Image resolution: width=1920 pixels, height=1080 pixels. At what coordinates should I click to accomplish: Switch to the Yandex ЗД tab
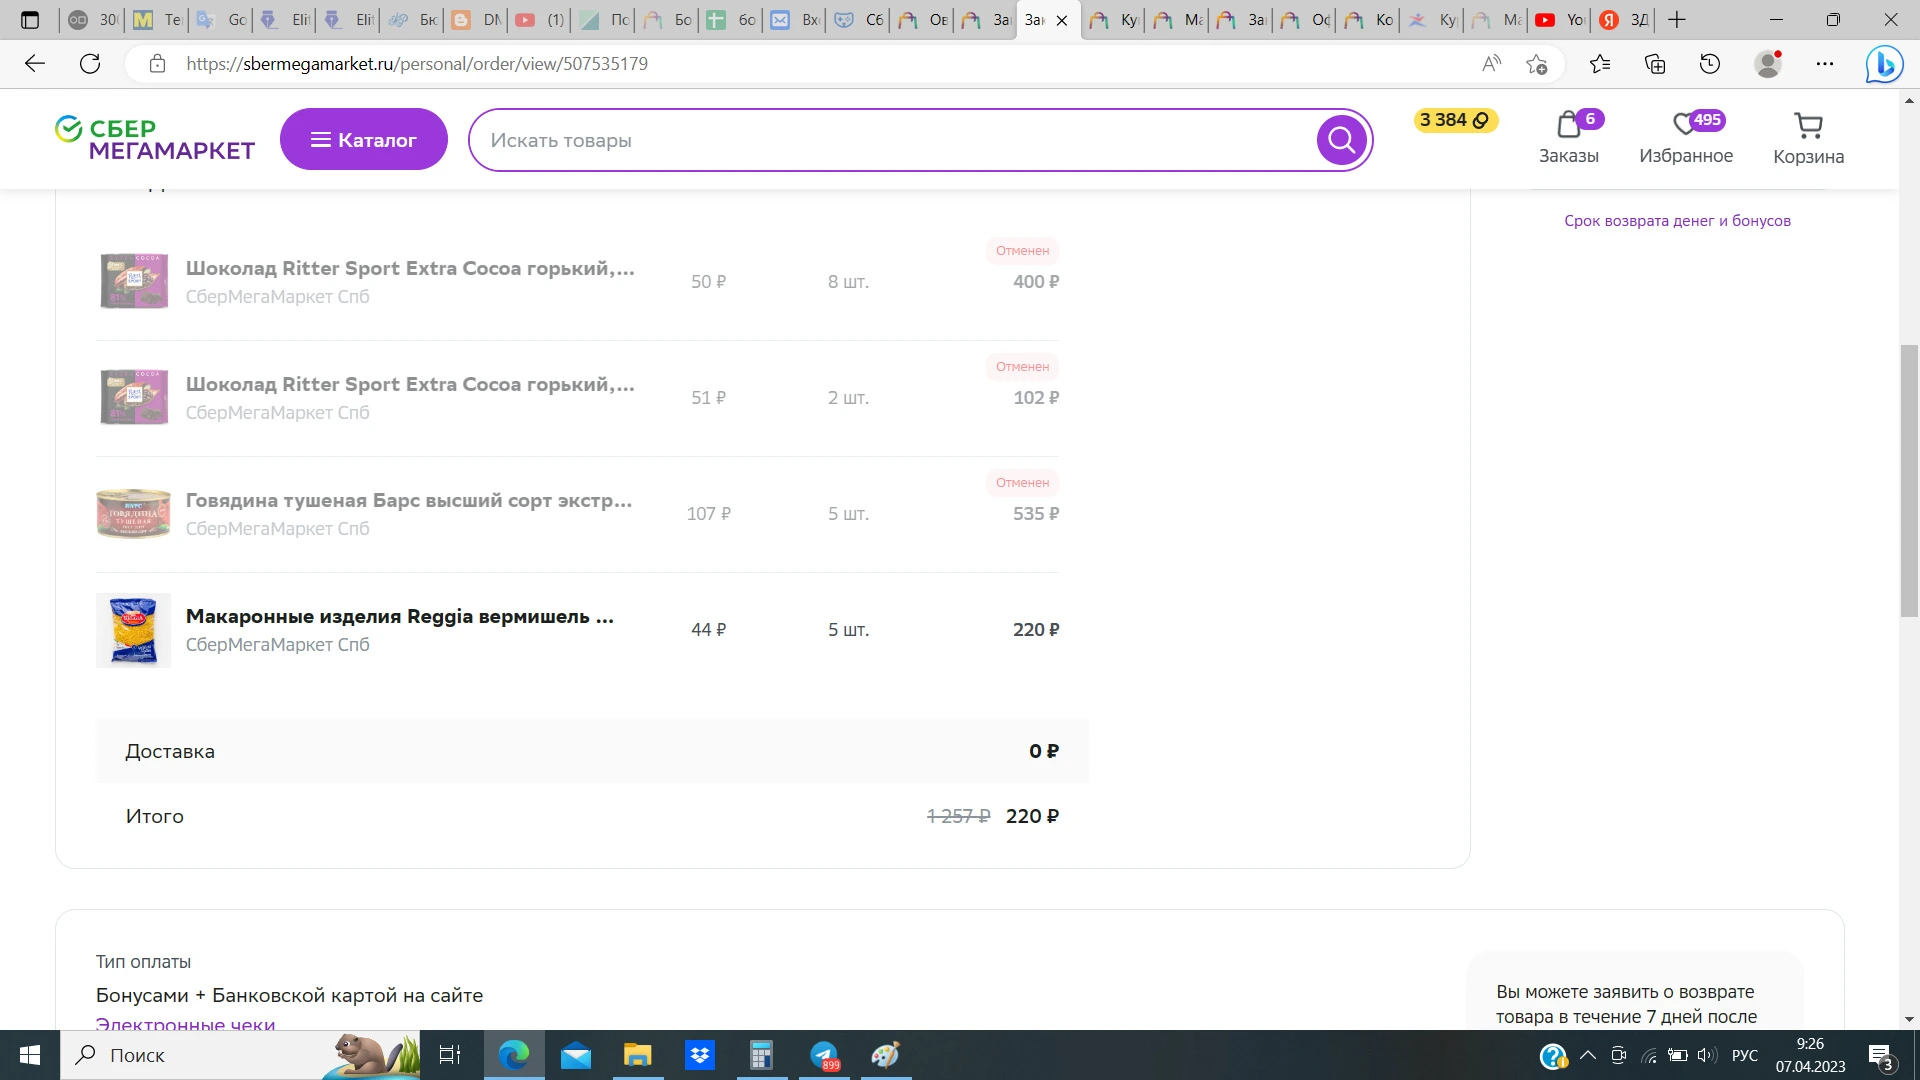1624,20
